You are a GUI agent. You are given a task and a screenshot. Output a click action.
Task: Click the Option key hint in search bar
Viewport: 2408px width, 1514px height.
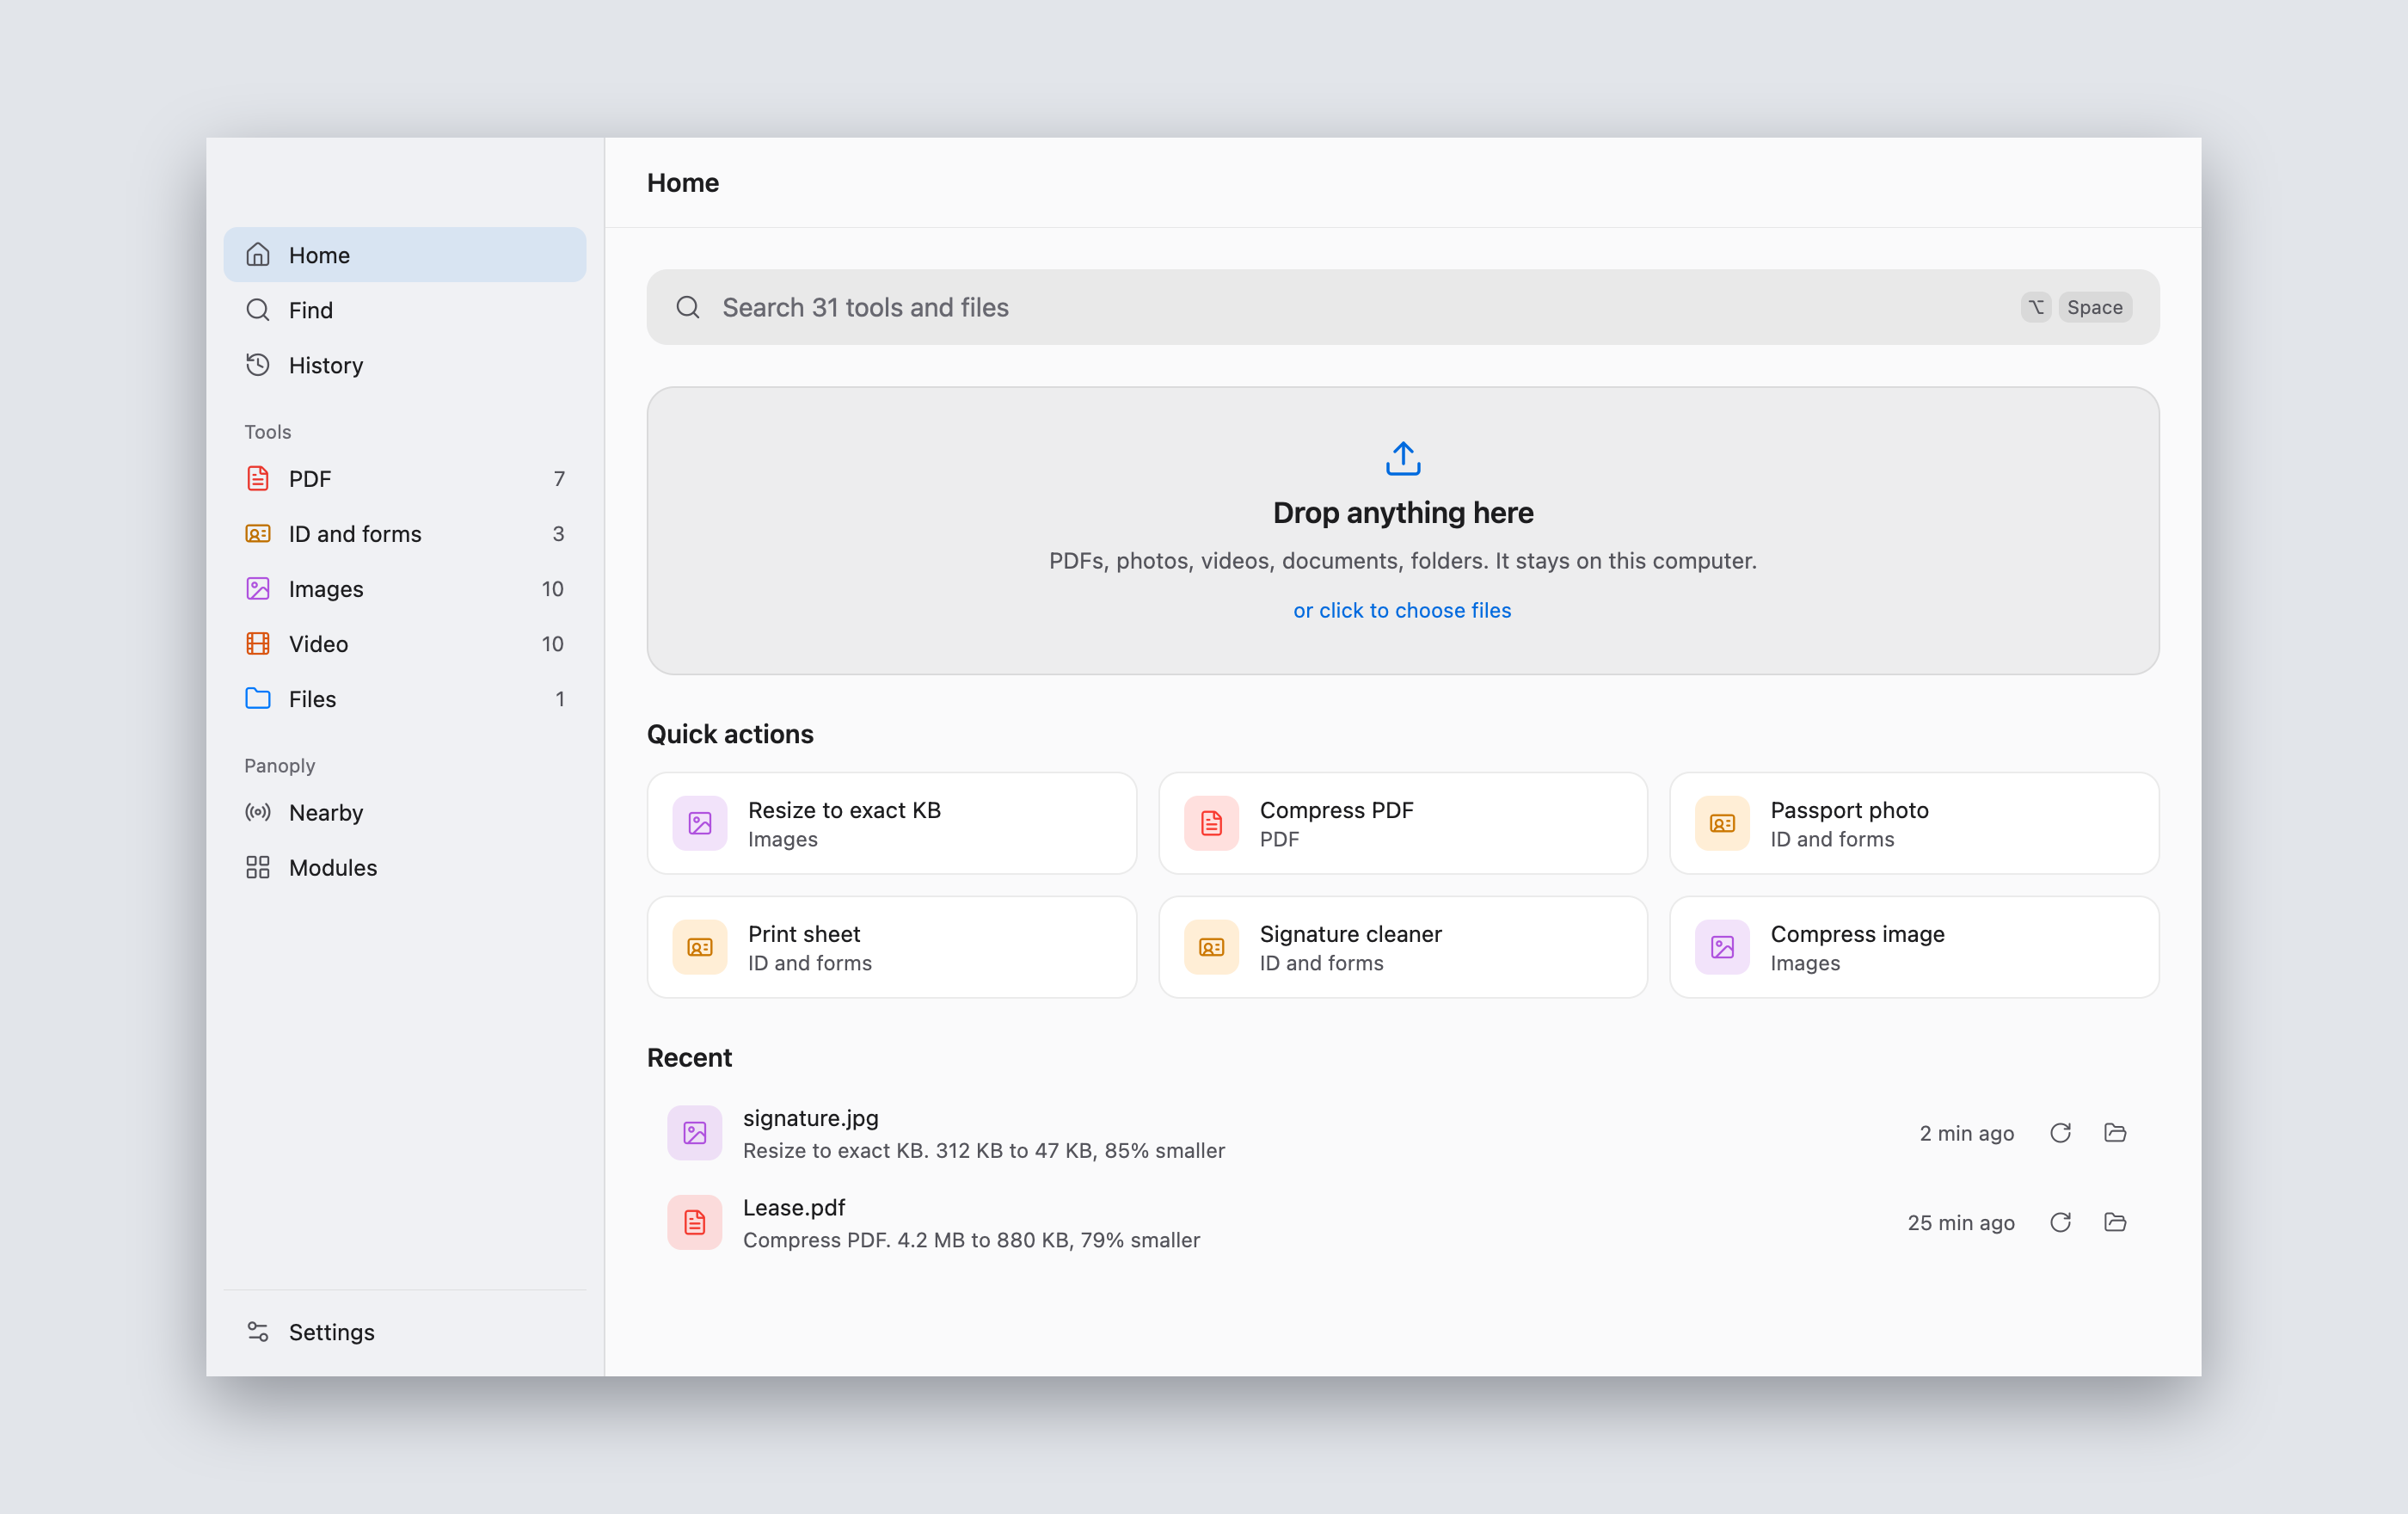tap(2036, 307)
